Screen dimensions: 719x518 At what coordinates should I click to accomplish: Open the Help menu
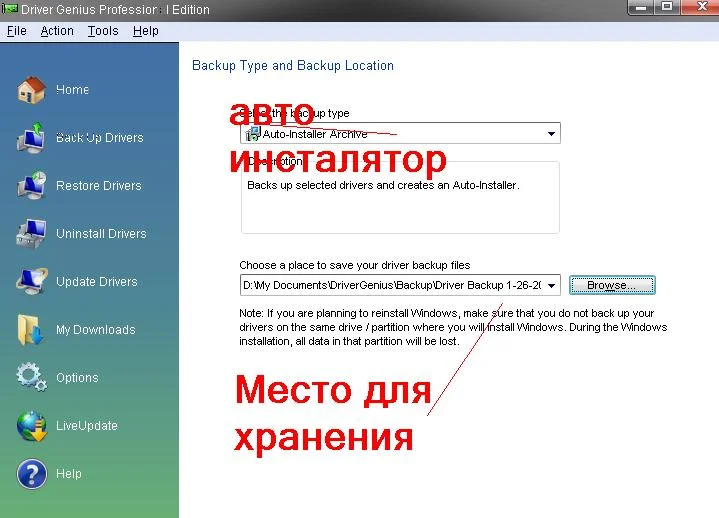(145, 31)
